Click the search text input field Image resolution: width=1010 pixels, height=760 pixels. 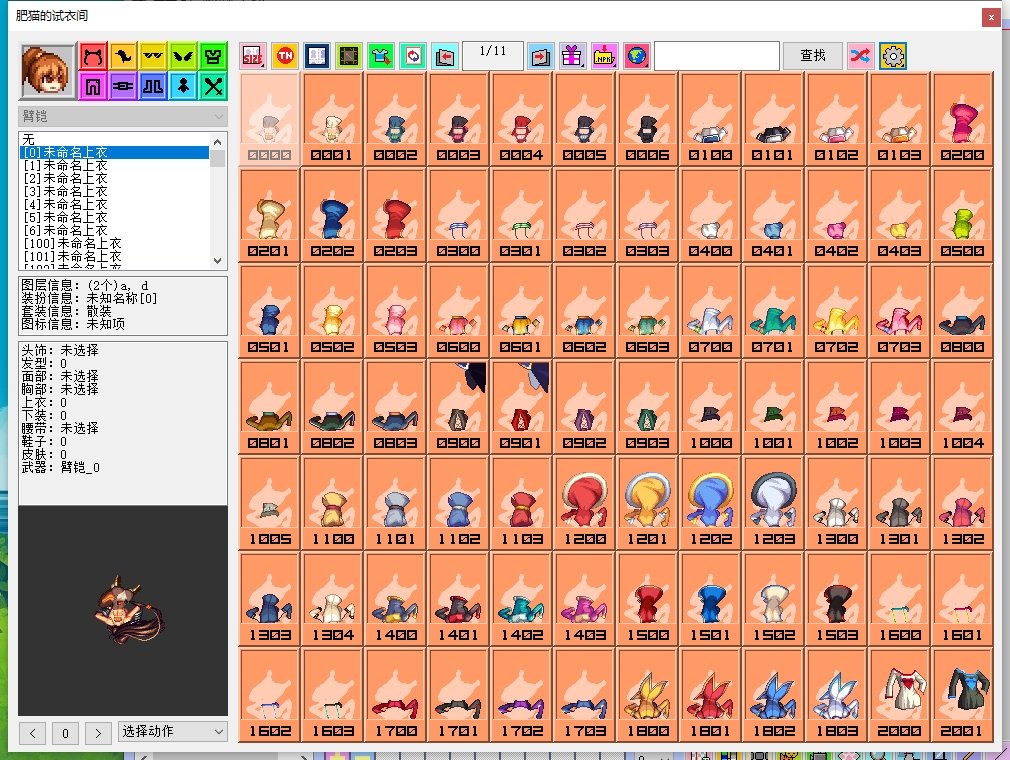pos(717,56)
